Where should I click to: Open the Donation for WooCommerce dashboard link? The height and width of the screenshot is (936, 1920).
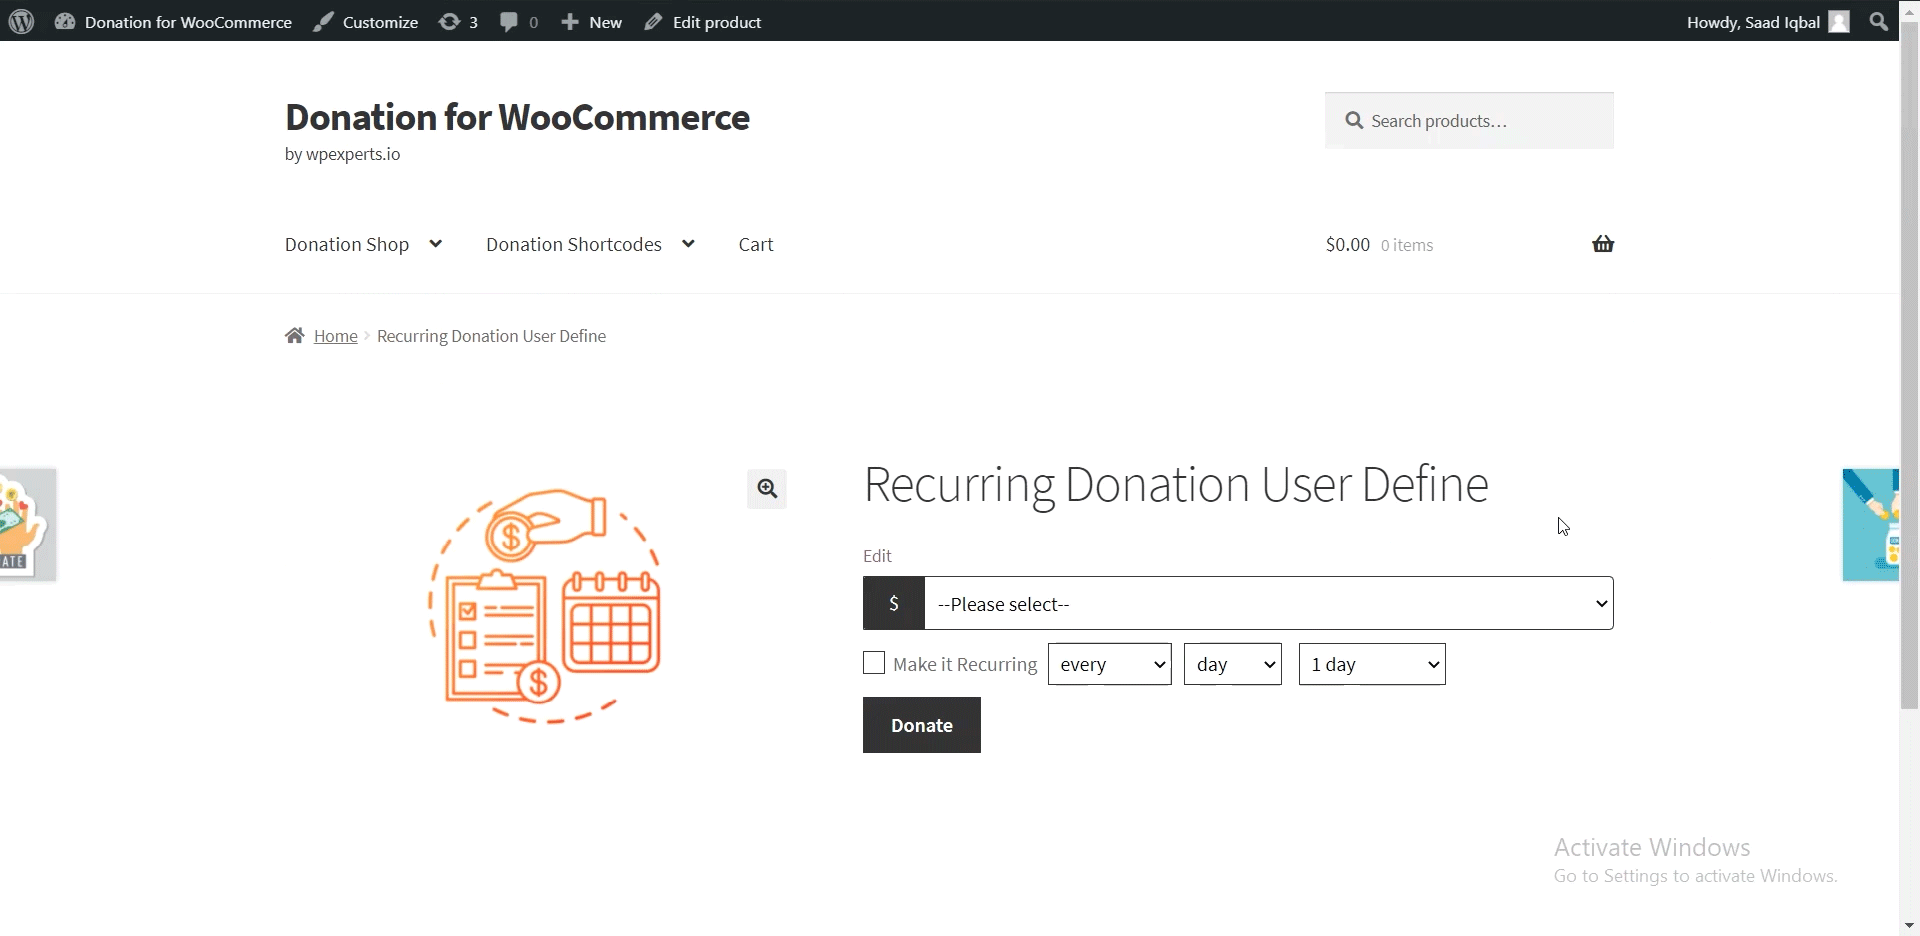[174, 22]
